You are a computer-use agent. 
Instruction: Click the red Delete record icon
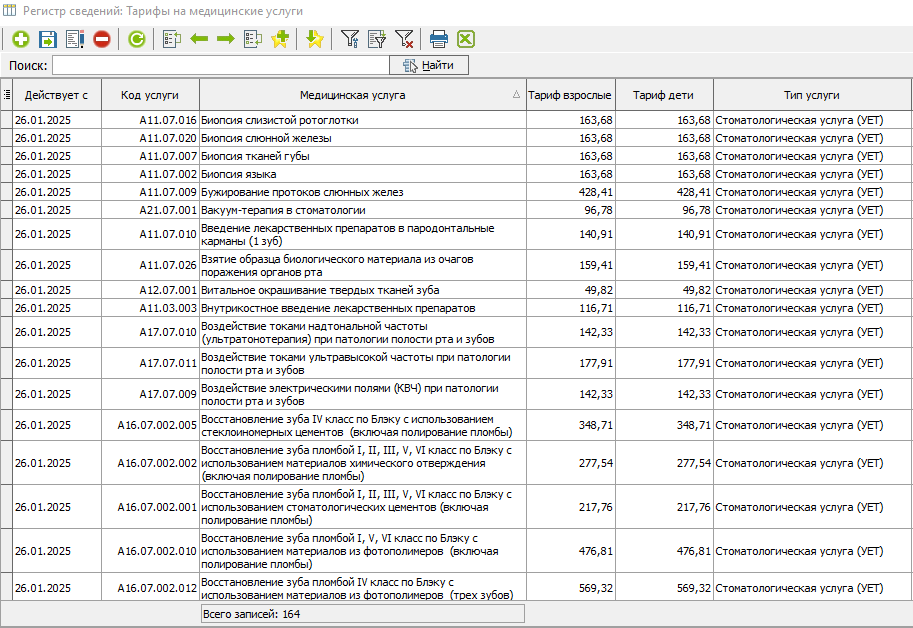(x=102, y=39)
